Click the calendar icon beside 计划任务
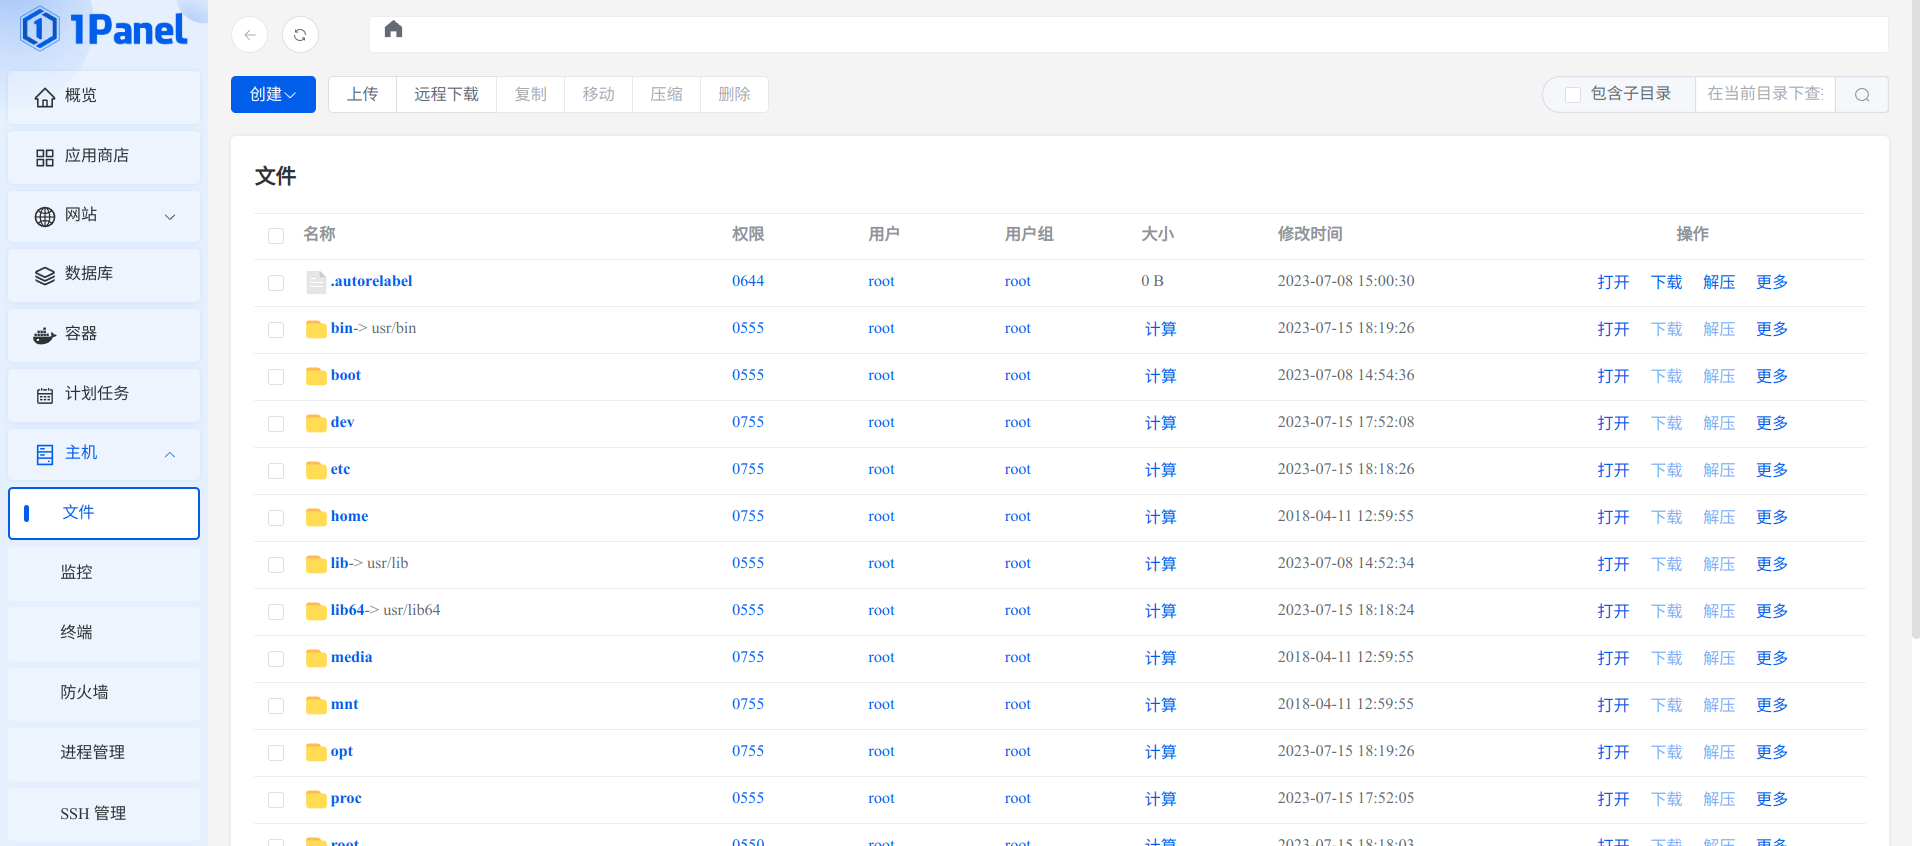Viewport: 1920px width, 846px height. pyautogui.click(x=45, y=396)
